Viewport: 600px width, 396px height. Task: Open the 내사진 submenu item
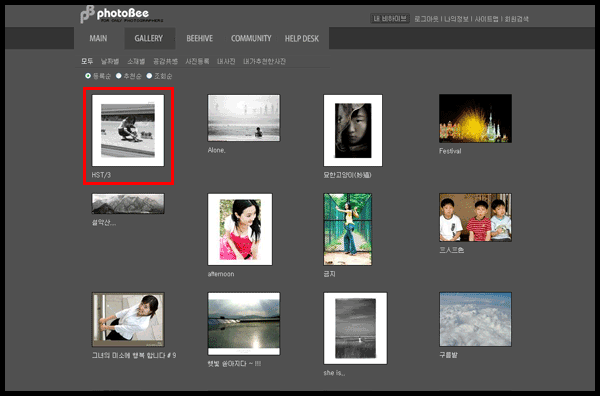coord(226,61)
